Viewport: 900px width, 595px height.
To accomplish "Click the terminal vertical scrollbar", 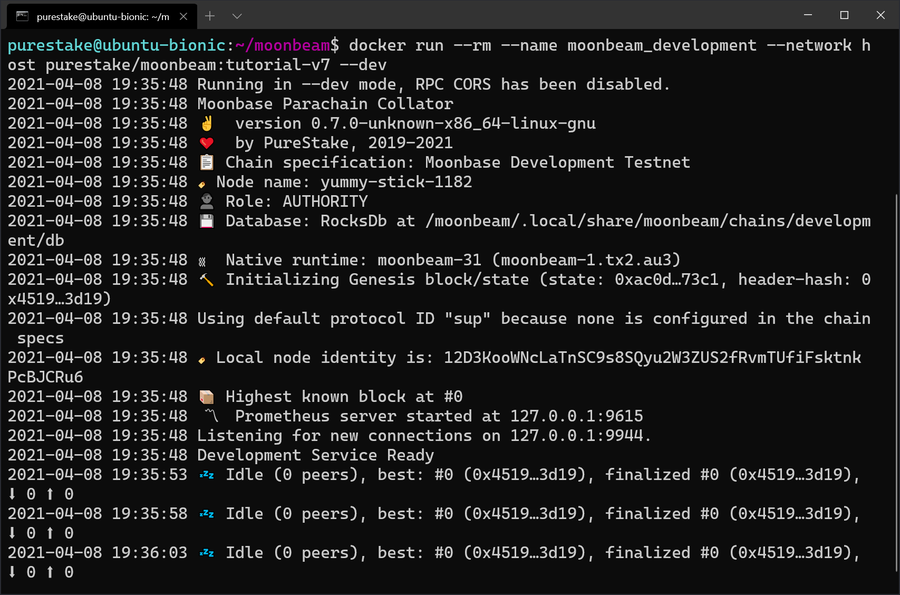I will (897, 383).
